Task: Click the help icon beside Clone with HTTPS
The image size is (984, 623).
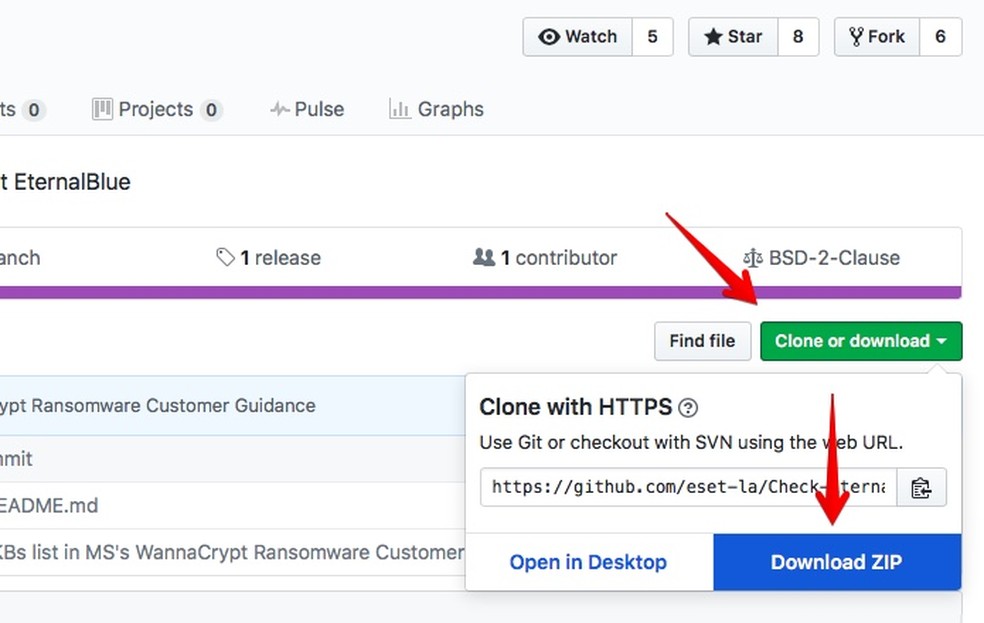Action: click(x=688, y=407)
